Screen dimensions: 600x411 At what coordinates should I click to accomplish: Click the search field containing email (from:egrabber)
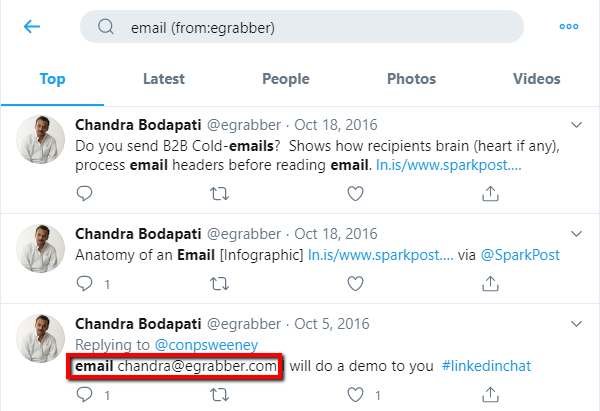click(302, 27)
